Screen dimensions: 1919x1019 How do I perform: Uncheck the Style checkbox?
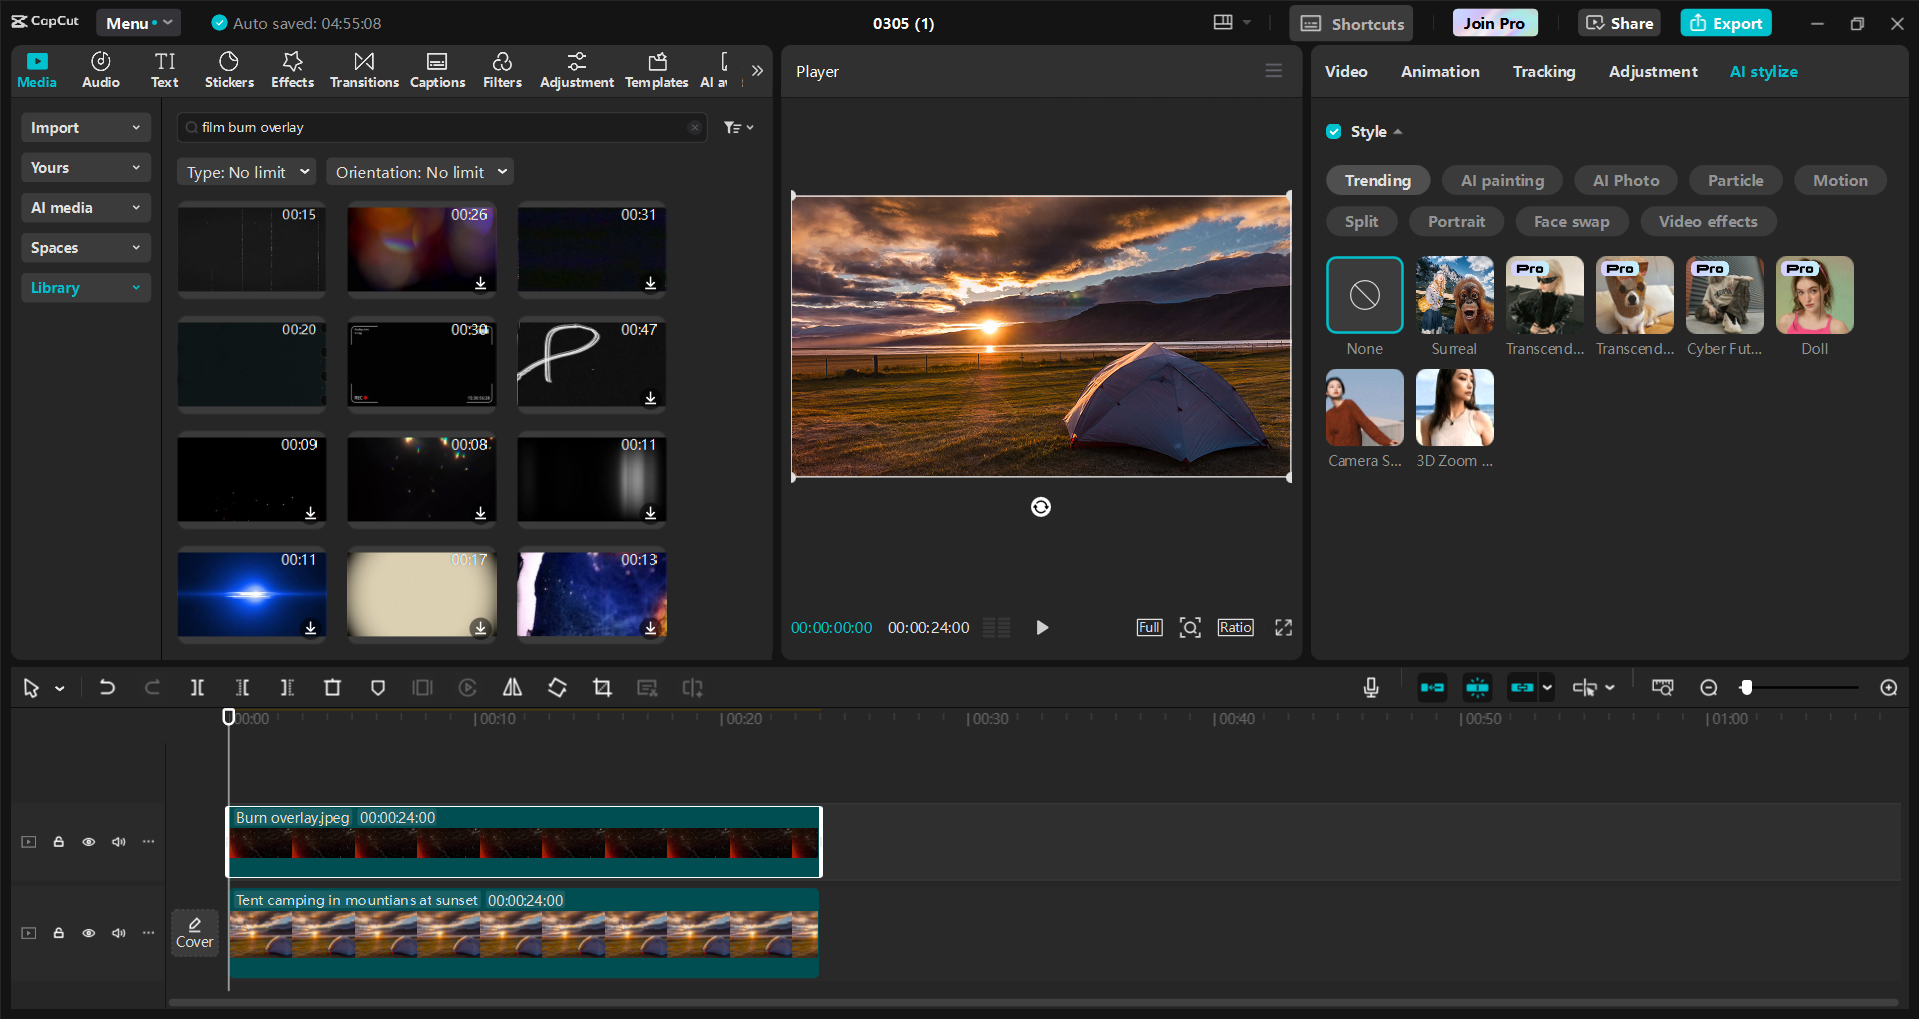[x=1334, y=131]
